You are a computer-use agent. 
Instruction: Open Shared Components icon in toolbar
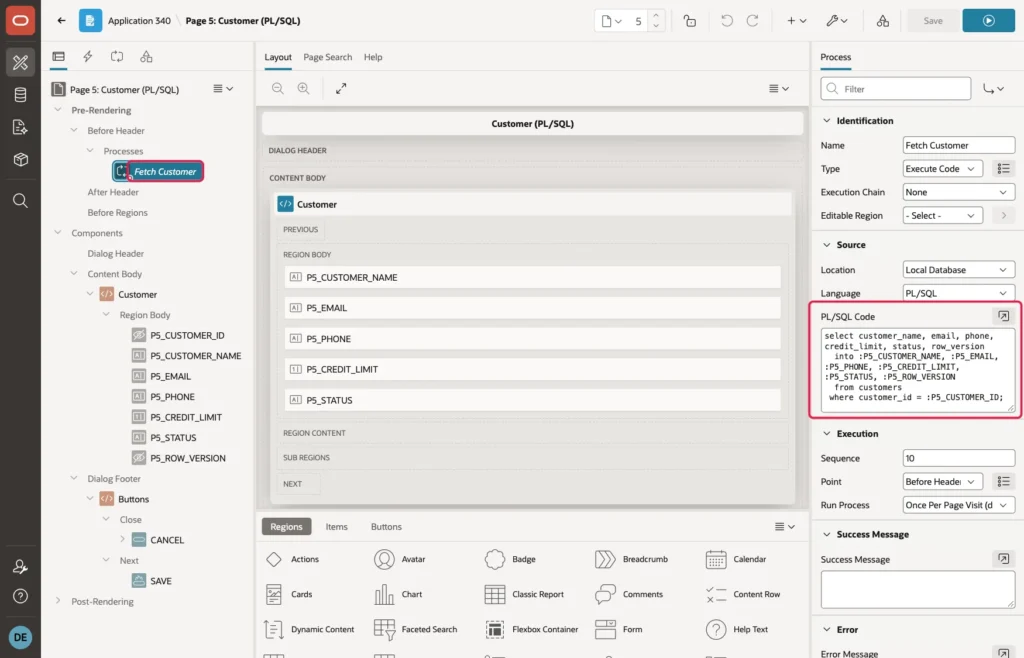(882, 21)
